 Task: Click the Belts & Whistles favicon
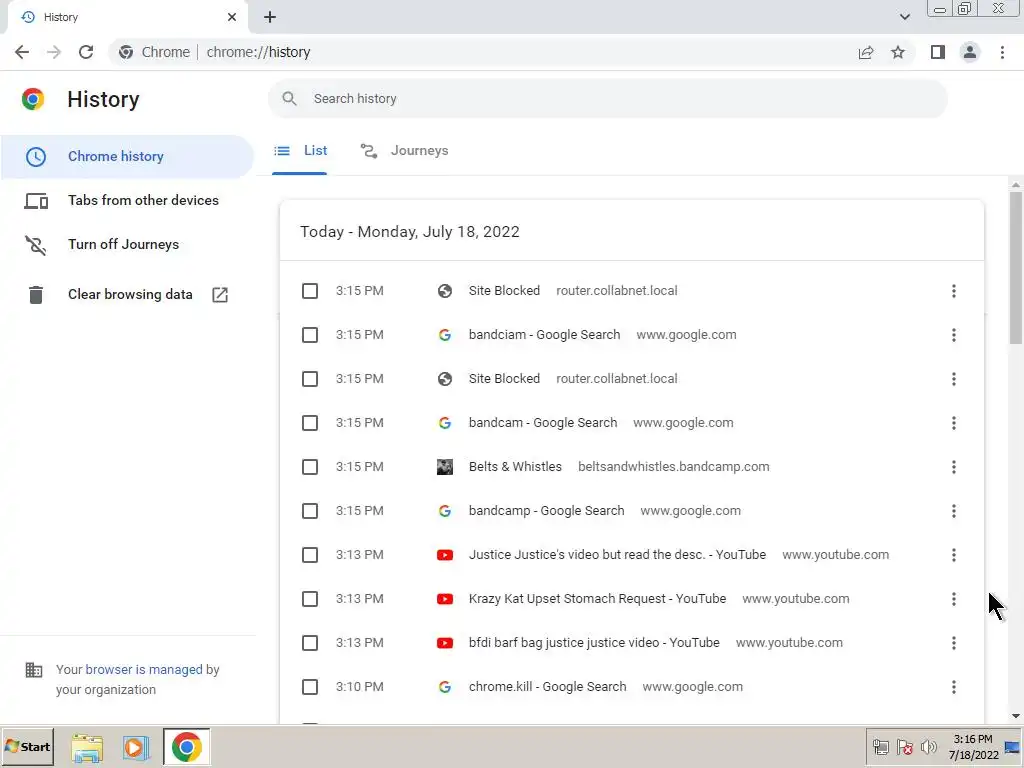[x=445, y=467]
